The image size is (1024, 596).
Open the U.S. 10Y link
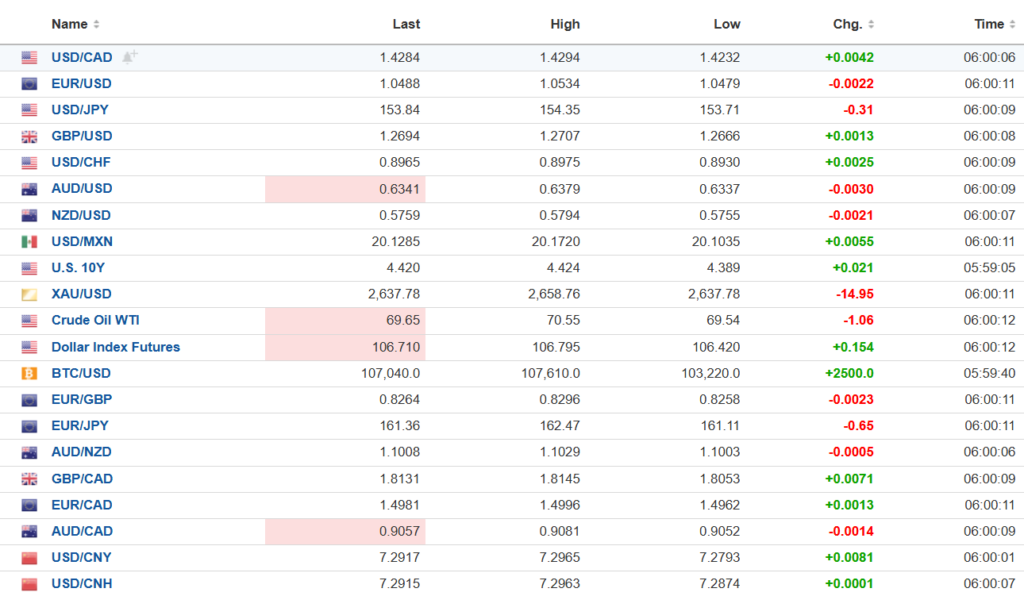coord(79,268)
